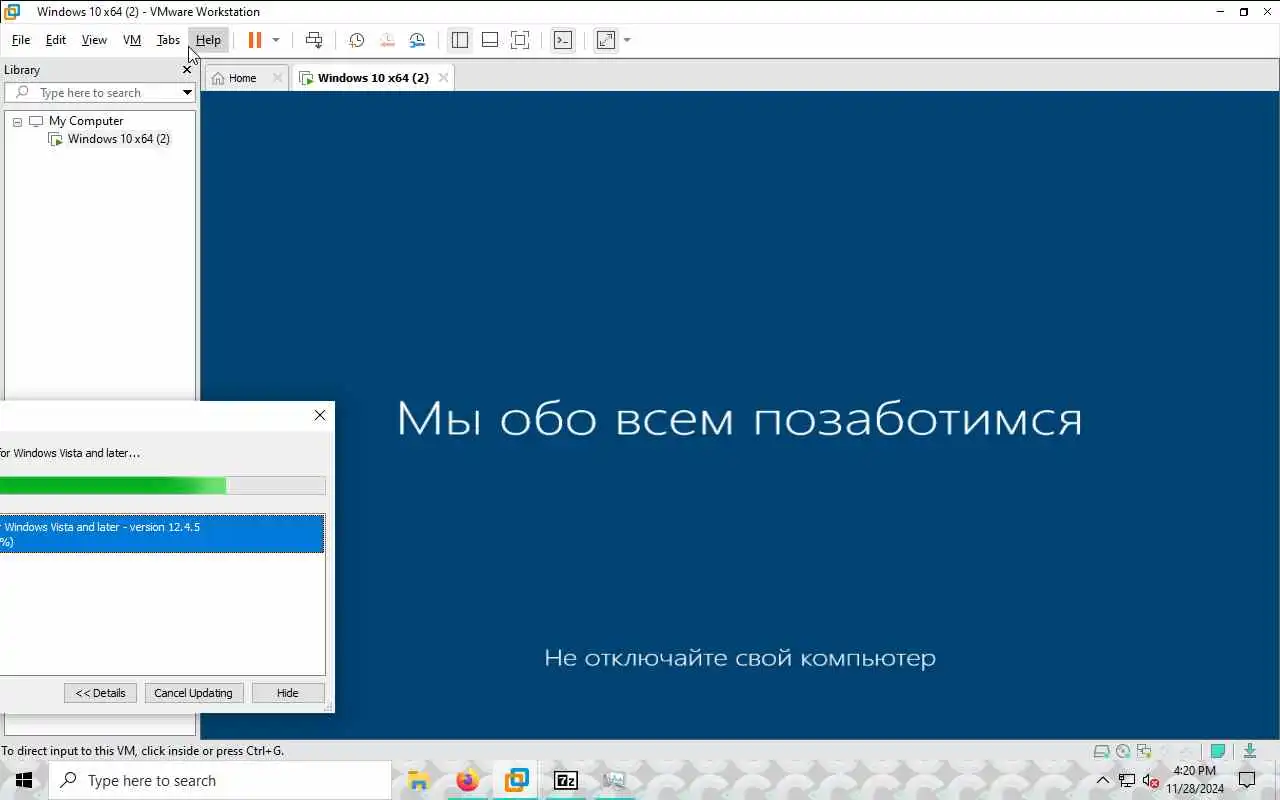
Task: Toggle the library sidebar view
Action: pos(460,40)
